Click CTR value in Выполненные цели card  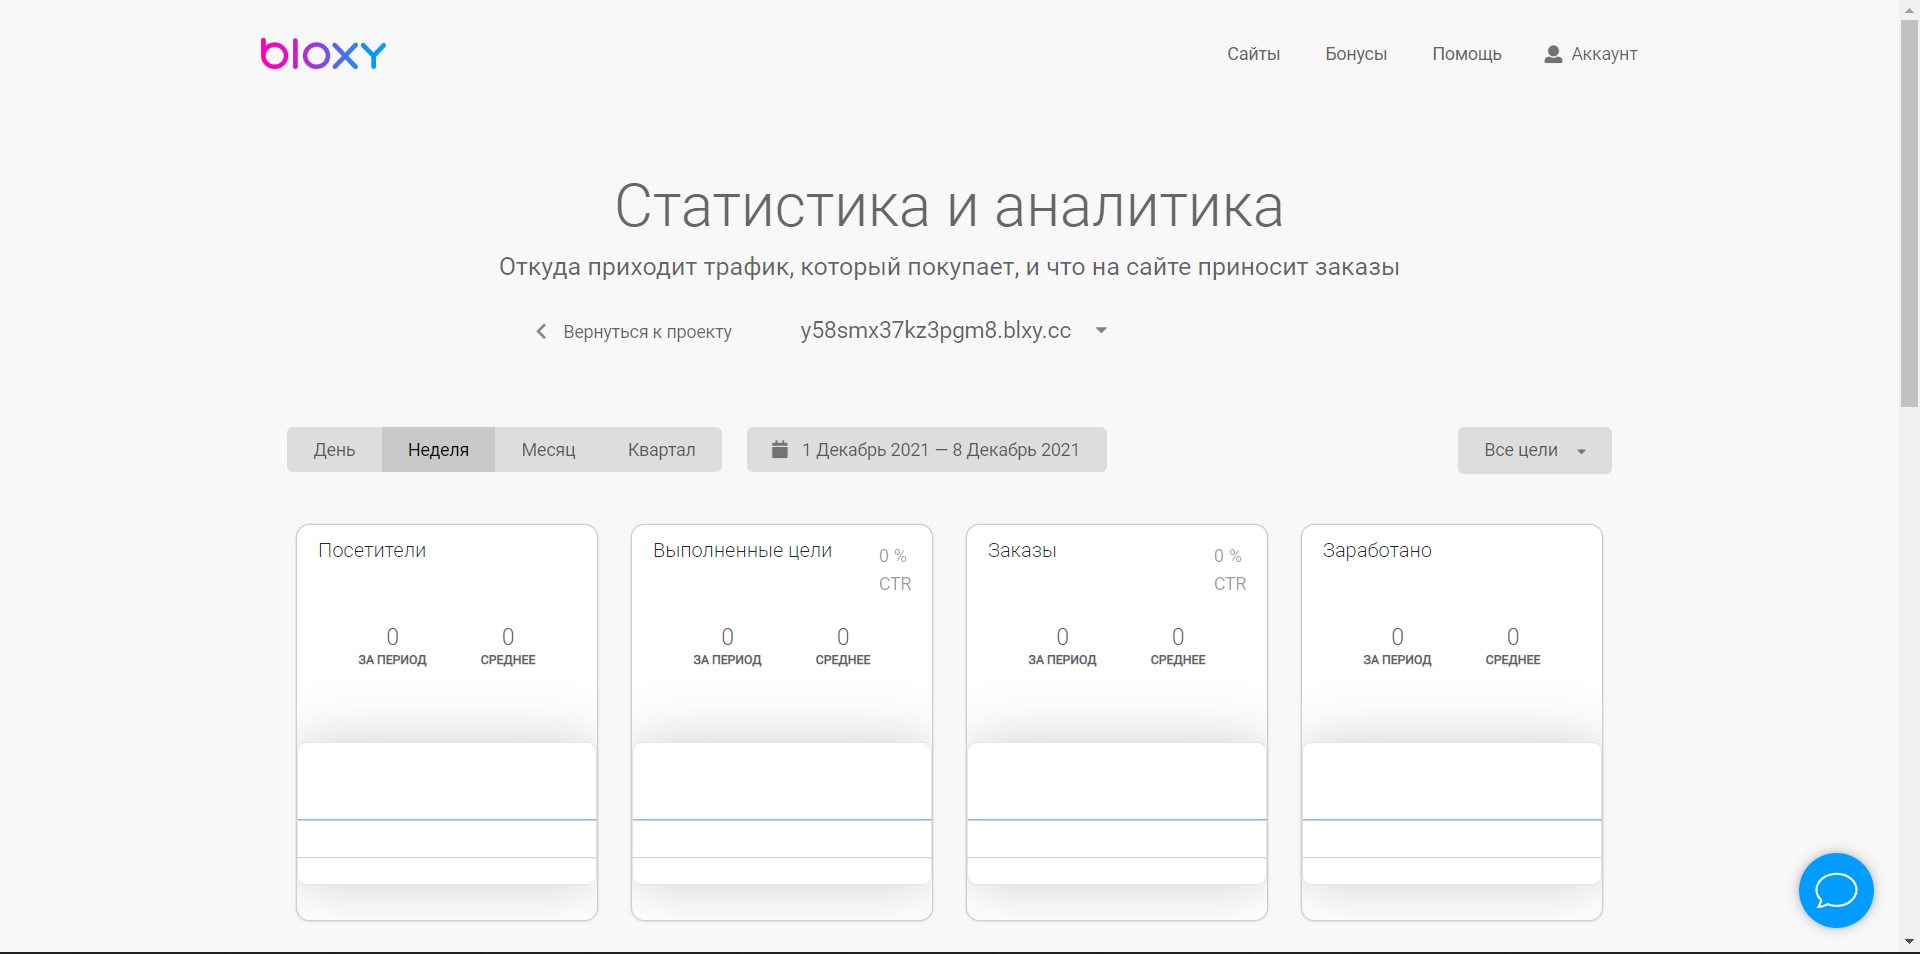click(x=893, y=556)
